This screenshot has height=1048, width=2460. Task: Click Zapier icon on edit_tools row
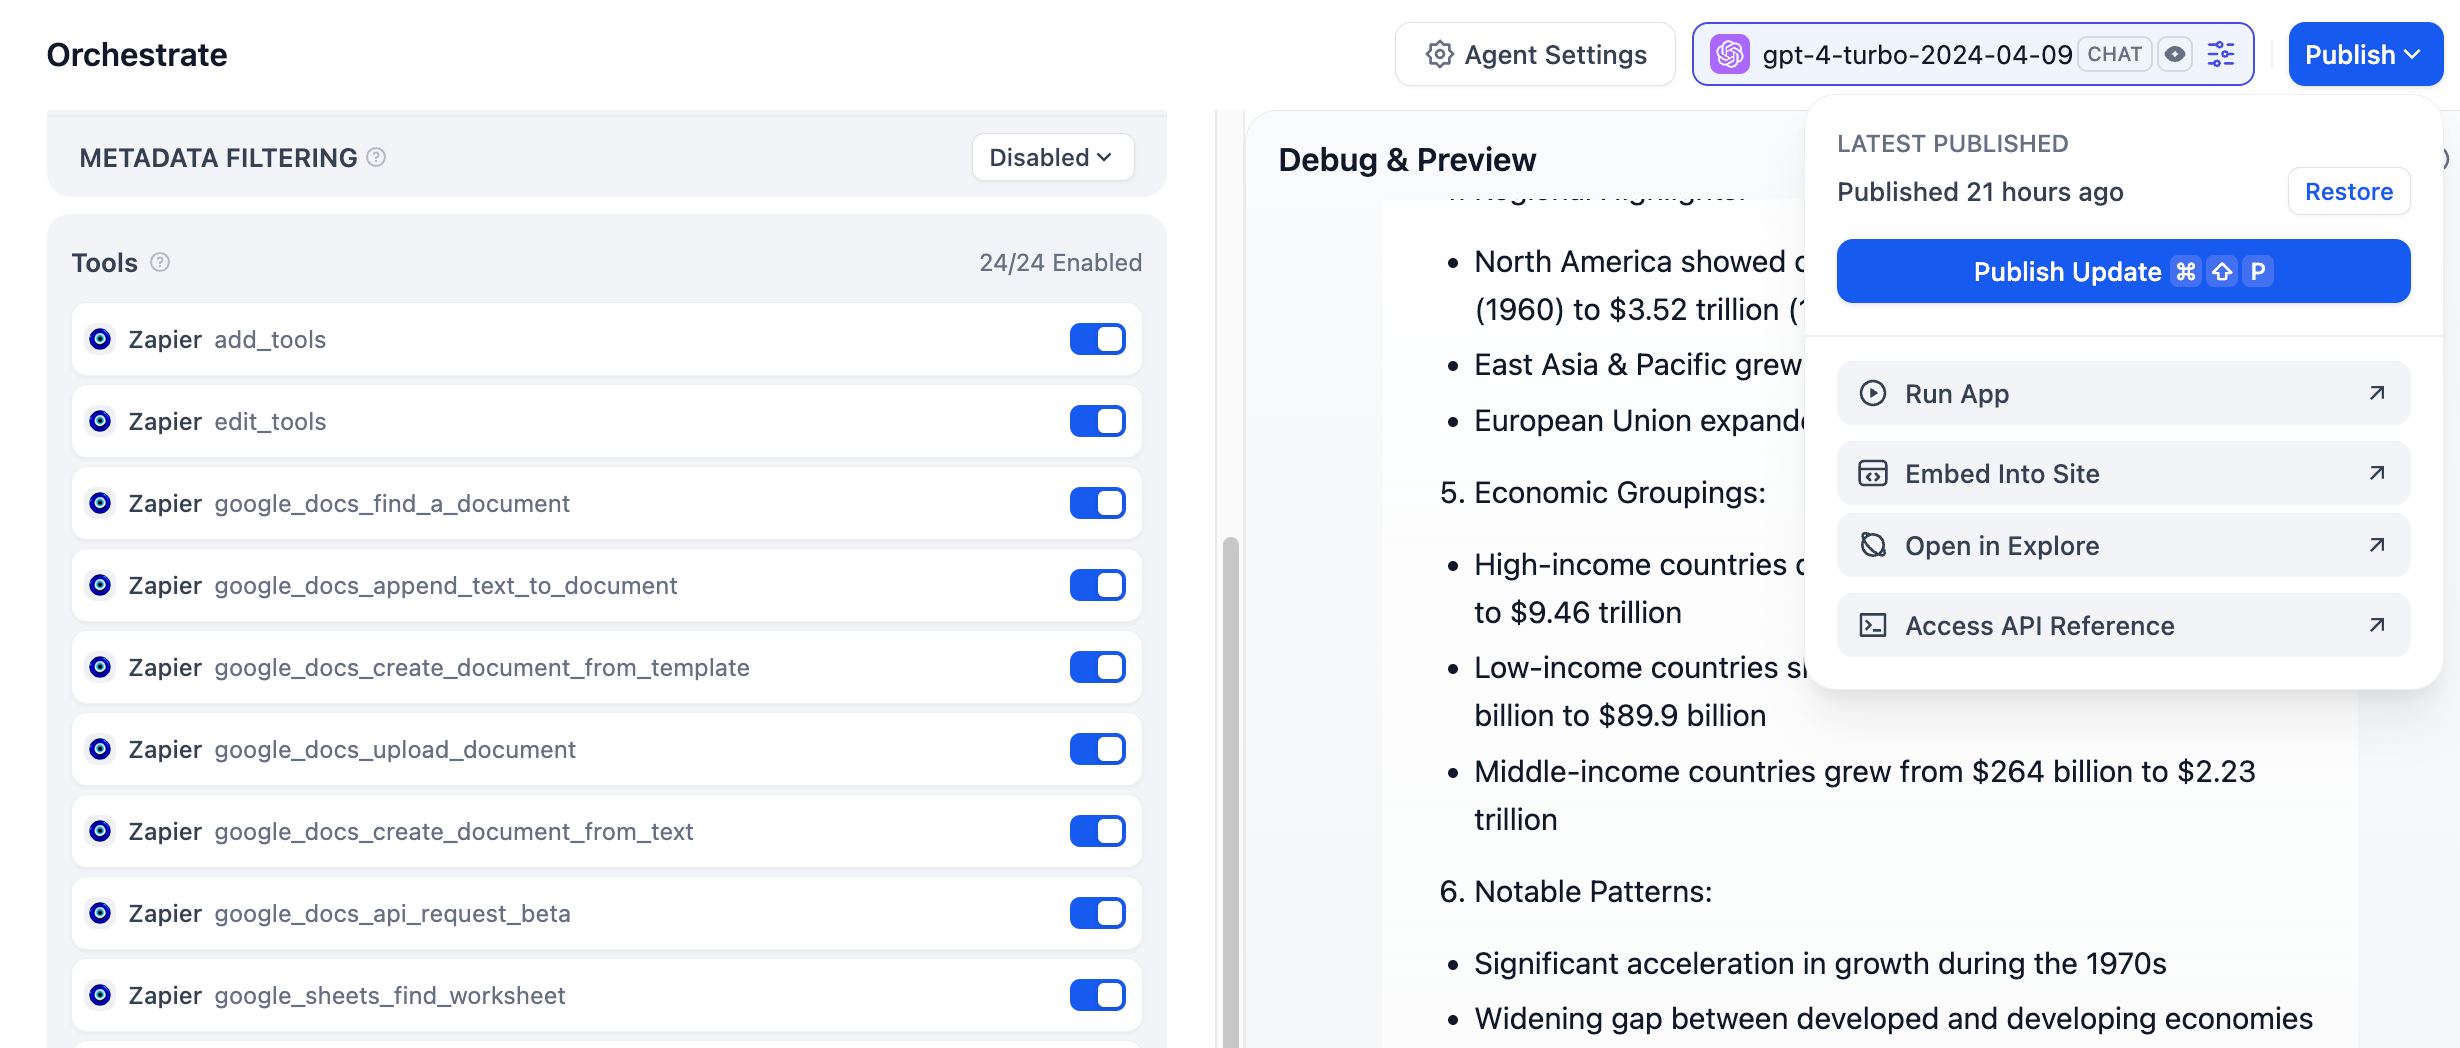100,421
